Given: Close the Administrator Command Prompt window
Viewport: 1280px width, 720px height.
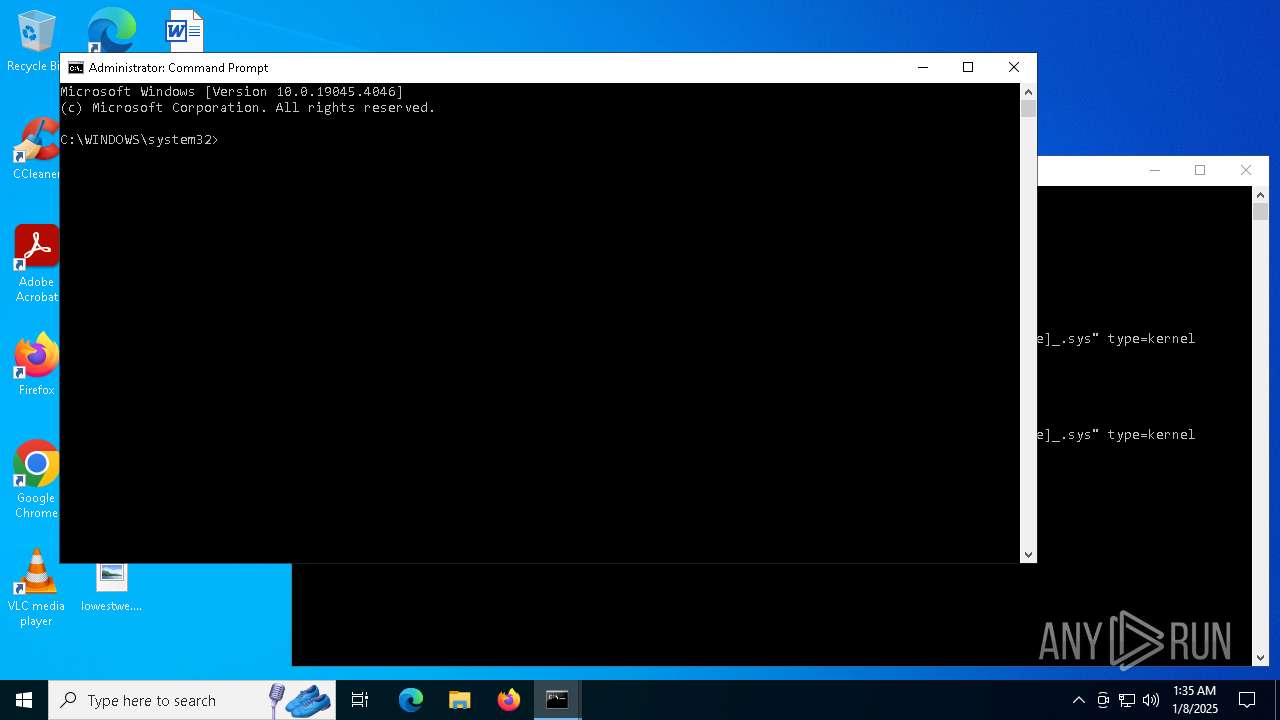Looking at the screenshot, I should (x=1014, y=68).
